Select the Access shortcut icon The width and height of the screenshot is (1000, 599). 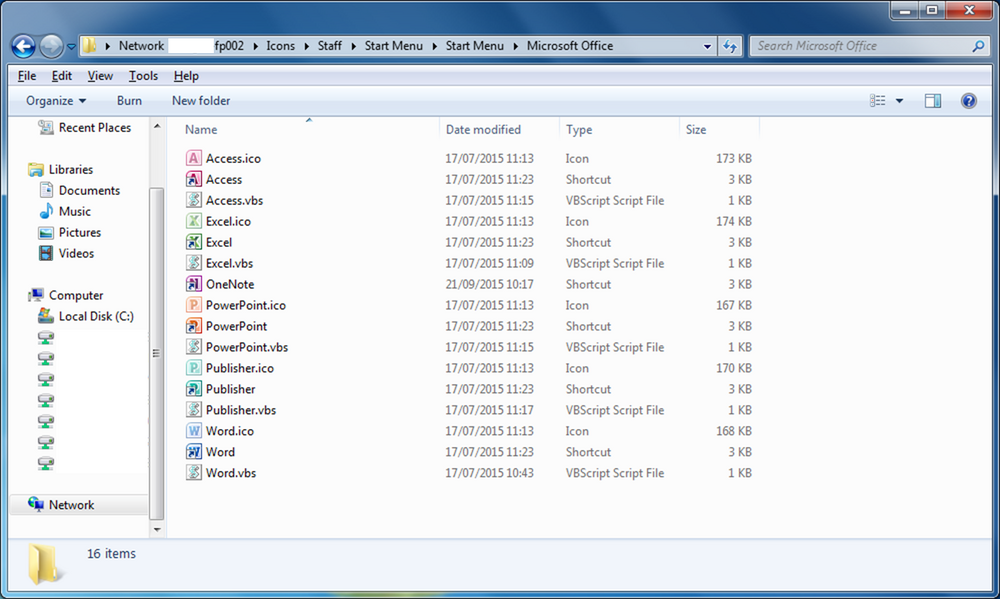pyautogui.click(x=194, y=179)
